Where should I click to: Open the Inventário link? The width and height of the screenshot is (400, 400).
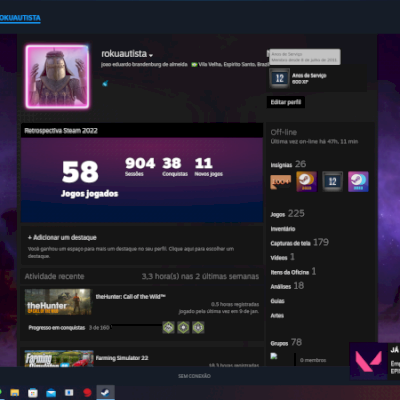(283, 229)
